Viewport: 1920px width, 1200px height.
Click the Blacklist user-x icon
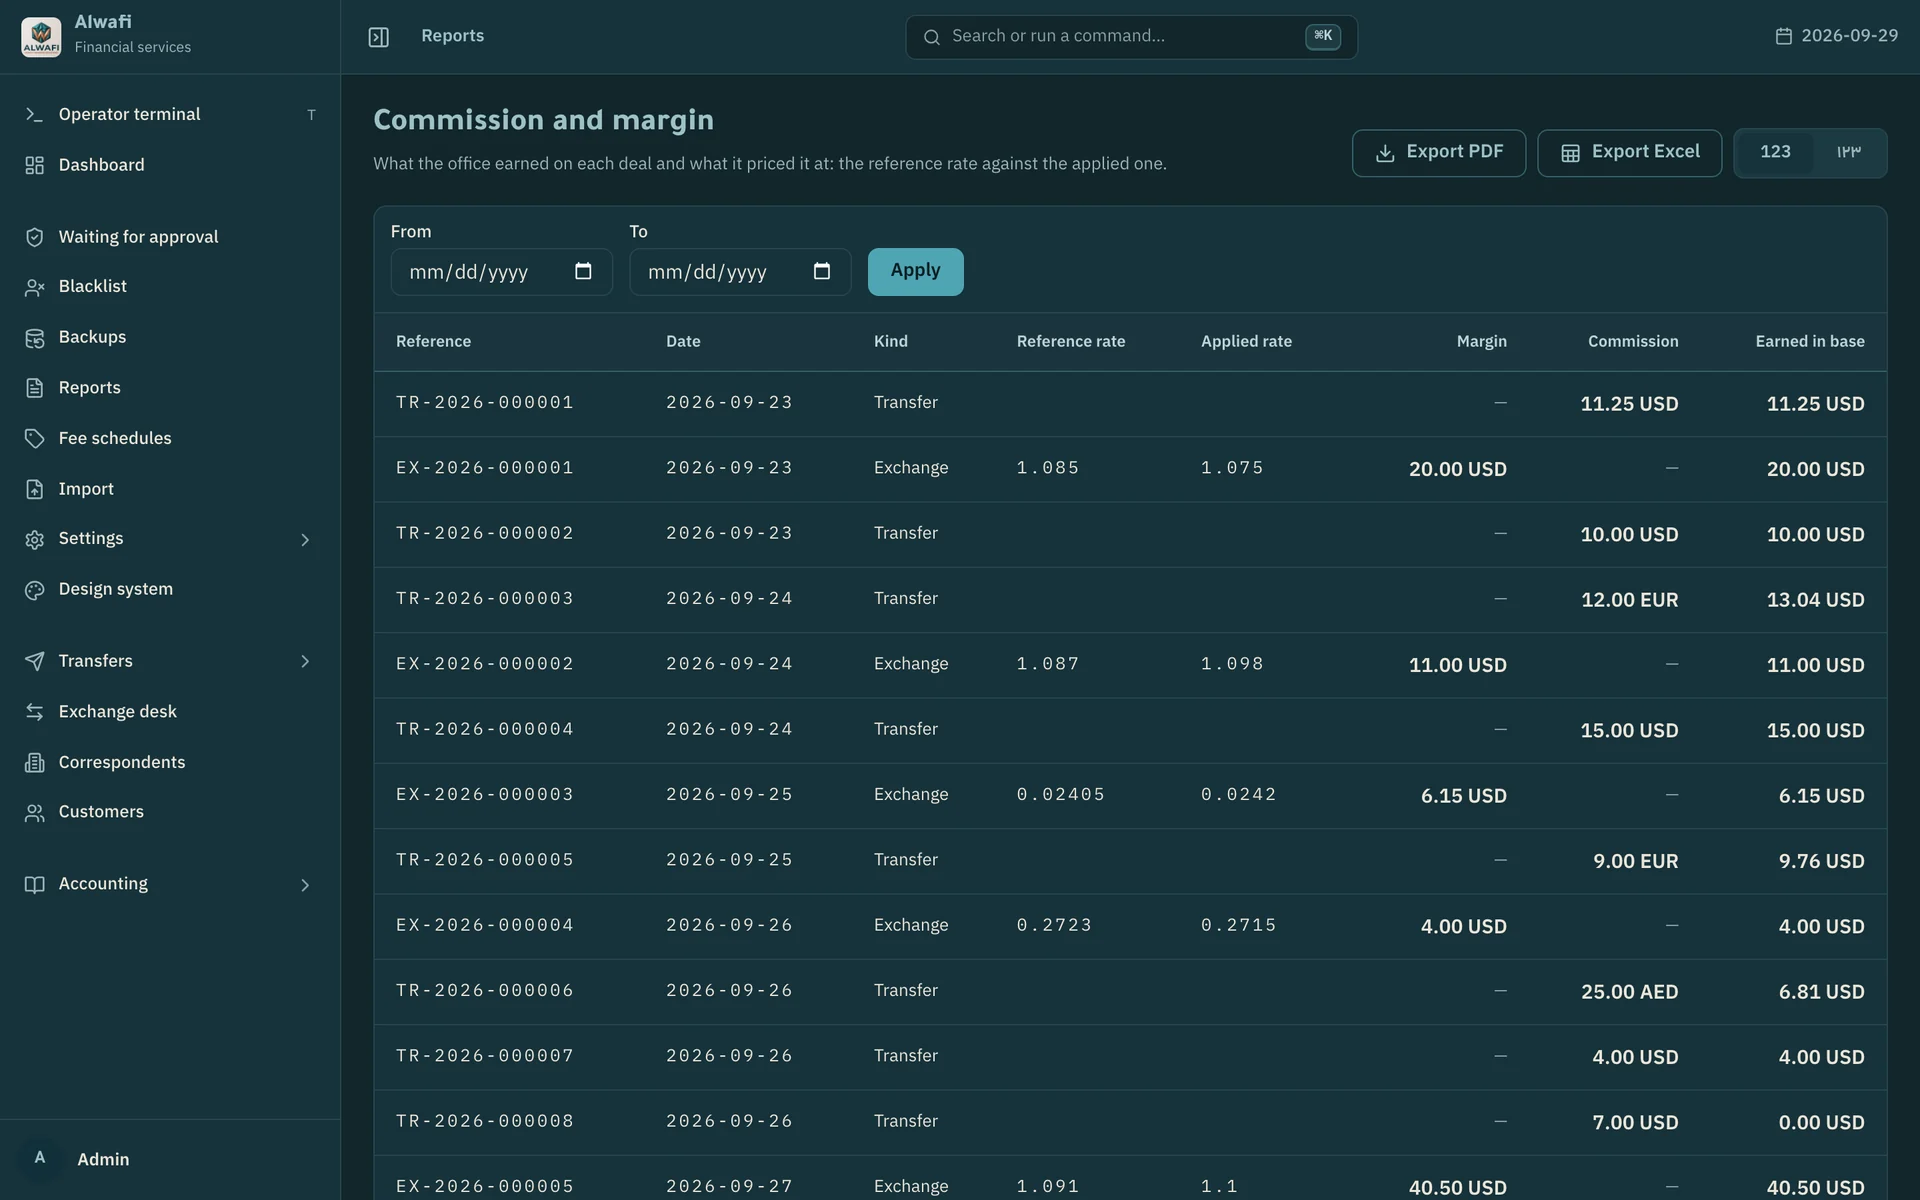[x=34, y=287]
